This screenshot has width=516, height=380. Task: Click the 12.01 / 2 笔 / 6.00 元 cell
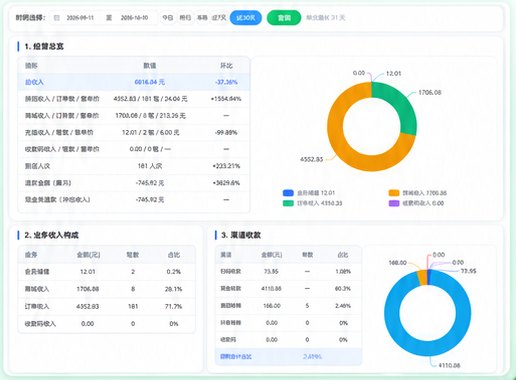150,132
